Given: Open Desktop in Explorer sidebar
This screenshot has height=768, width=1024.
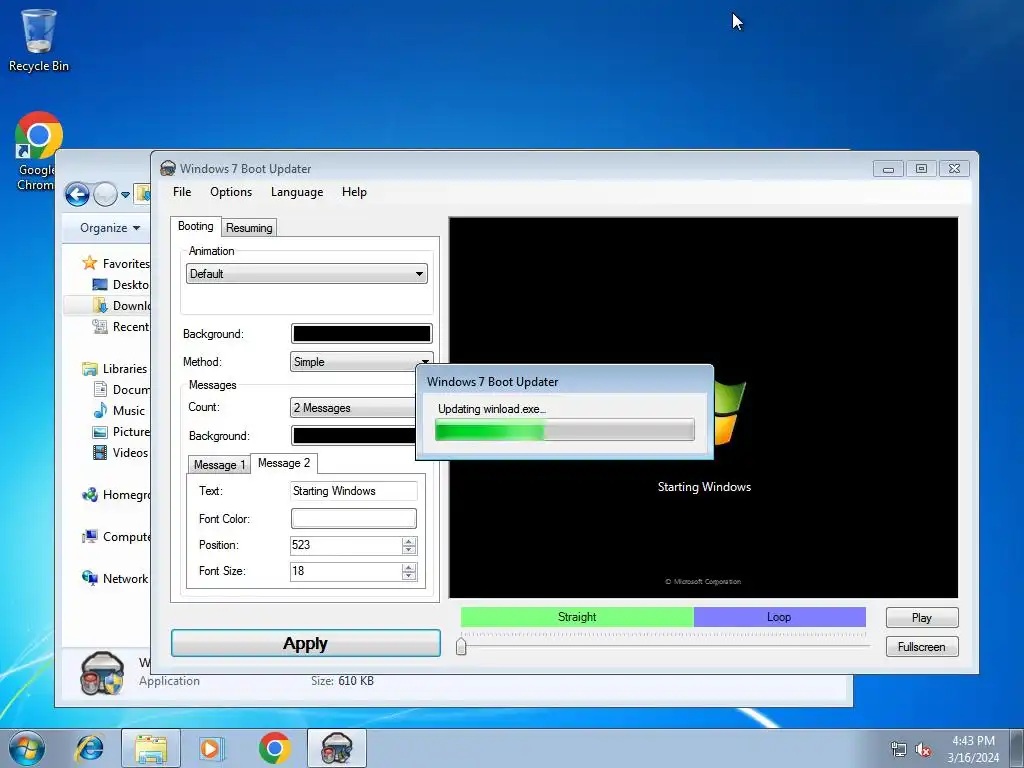Looking at the screenshot, I should 121,285.
